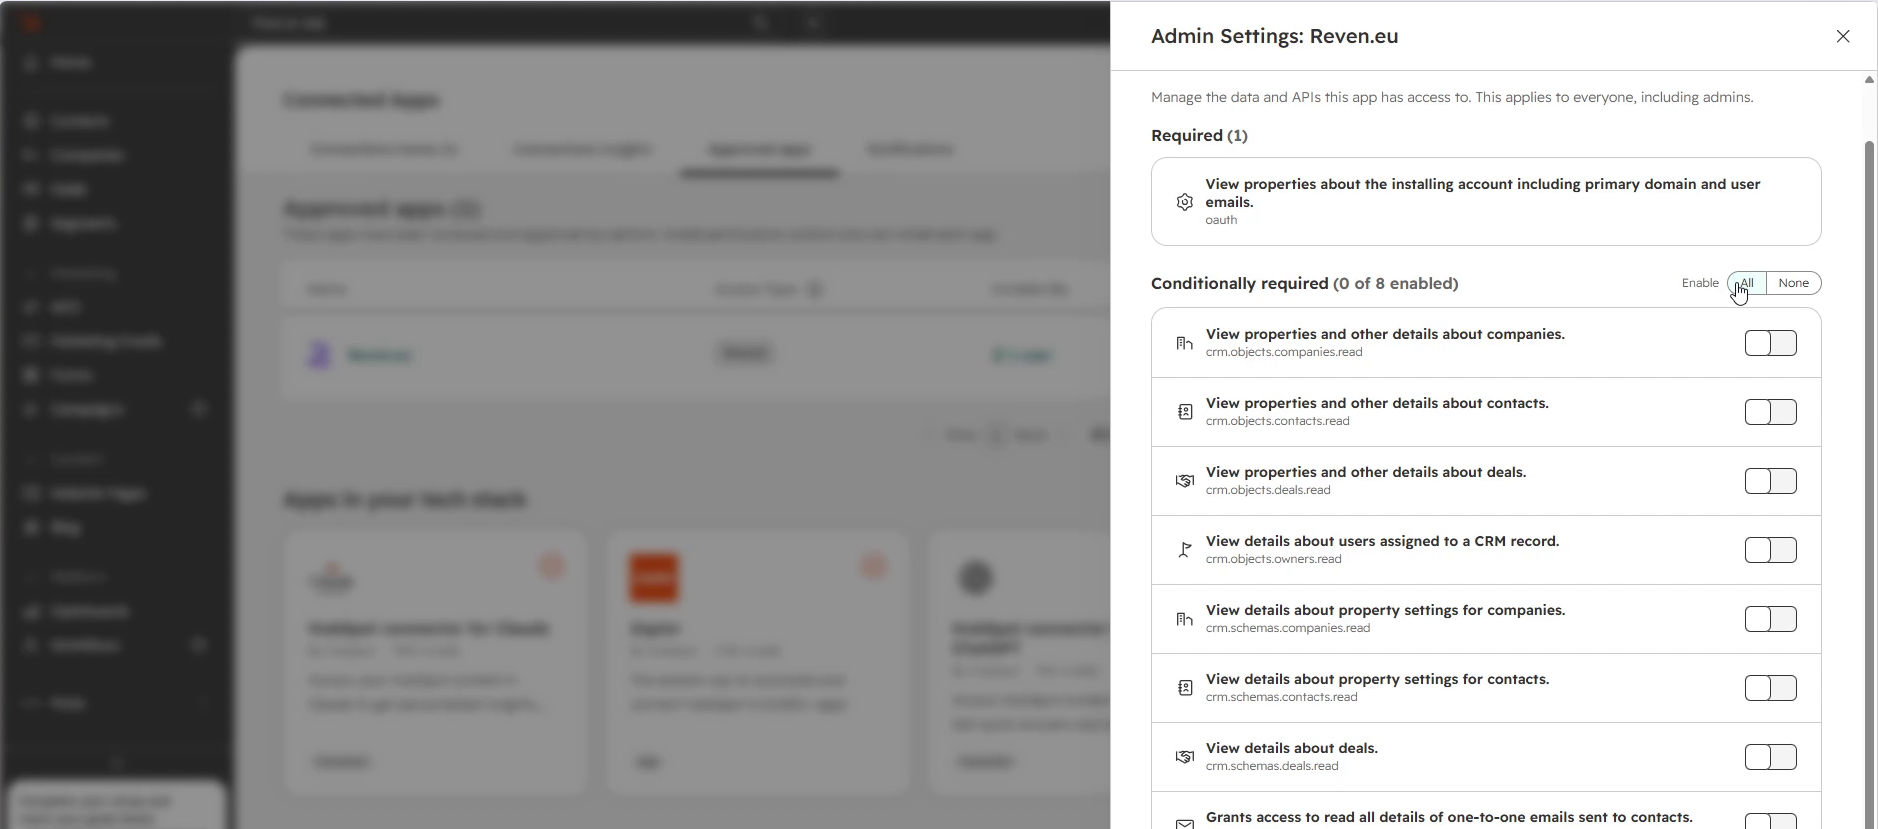Turn on crm.schemas.companies.read toggle
The height and width of the screenshot is (829, 1878).
1771,619
